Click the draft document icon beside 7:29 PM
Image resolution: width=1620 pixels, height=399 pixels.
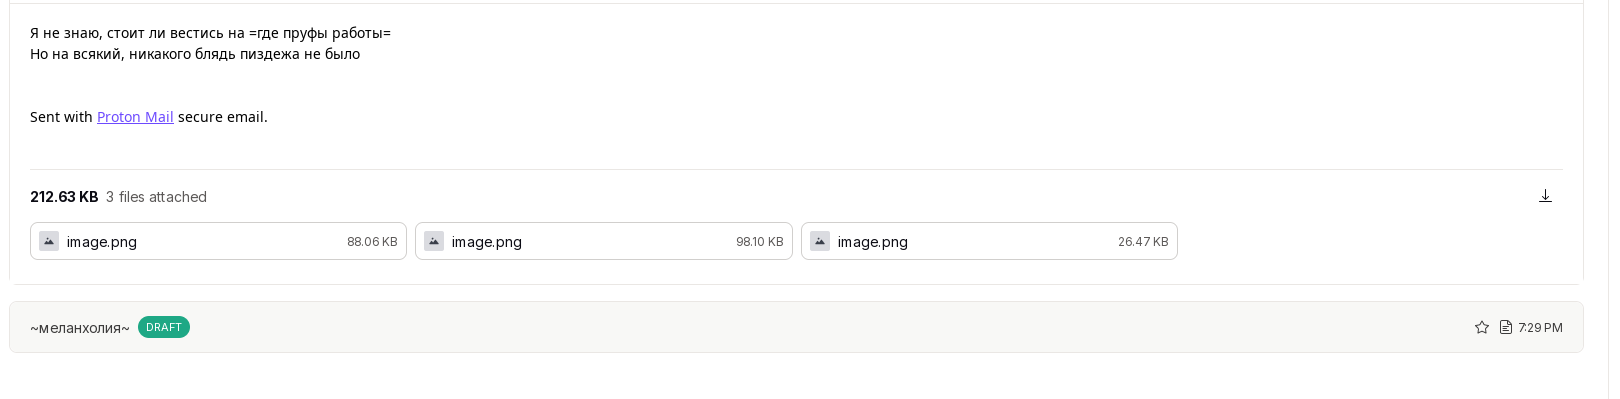pos(1506,327)
